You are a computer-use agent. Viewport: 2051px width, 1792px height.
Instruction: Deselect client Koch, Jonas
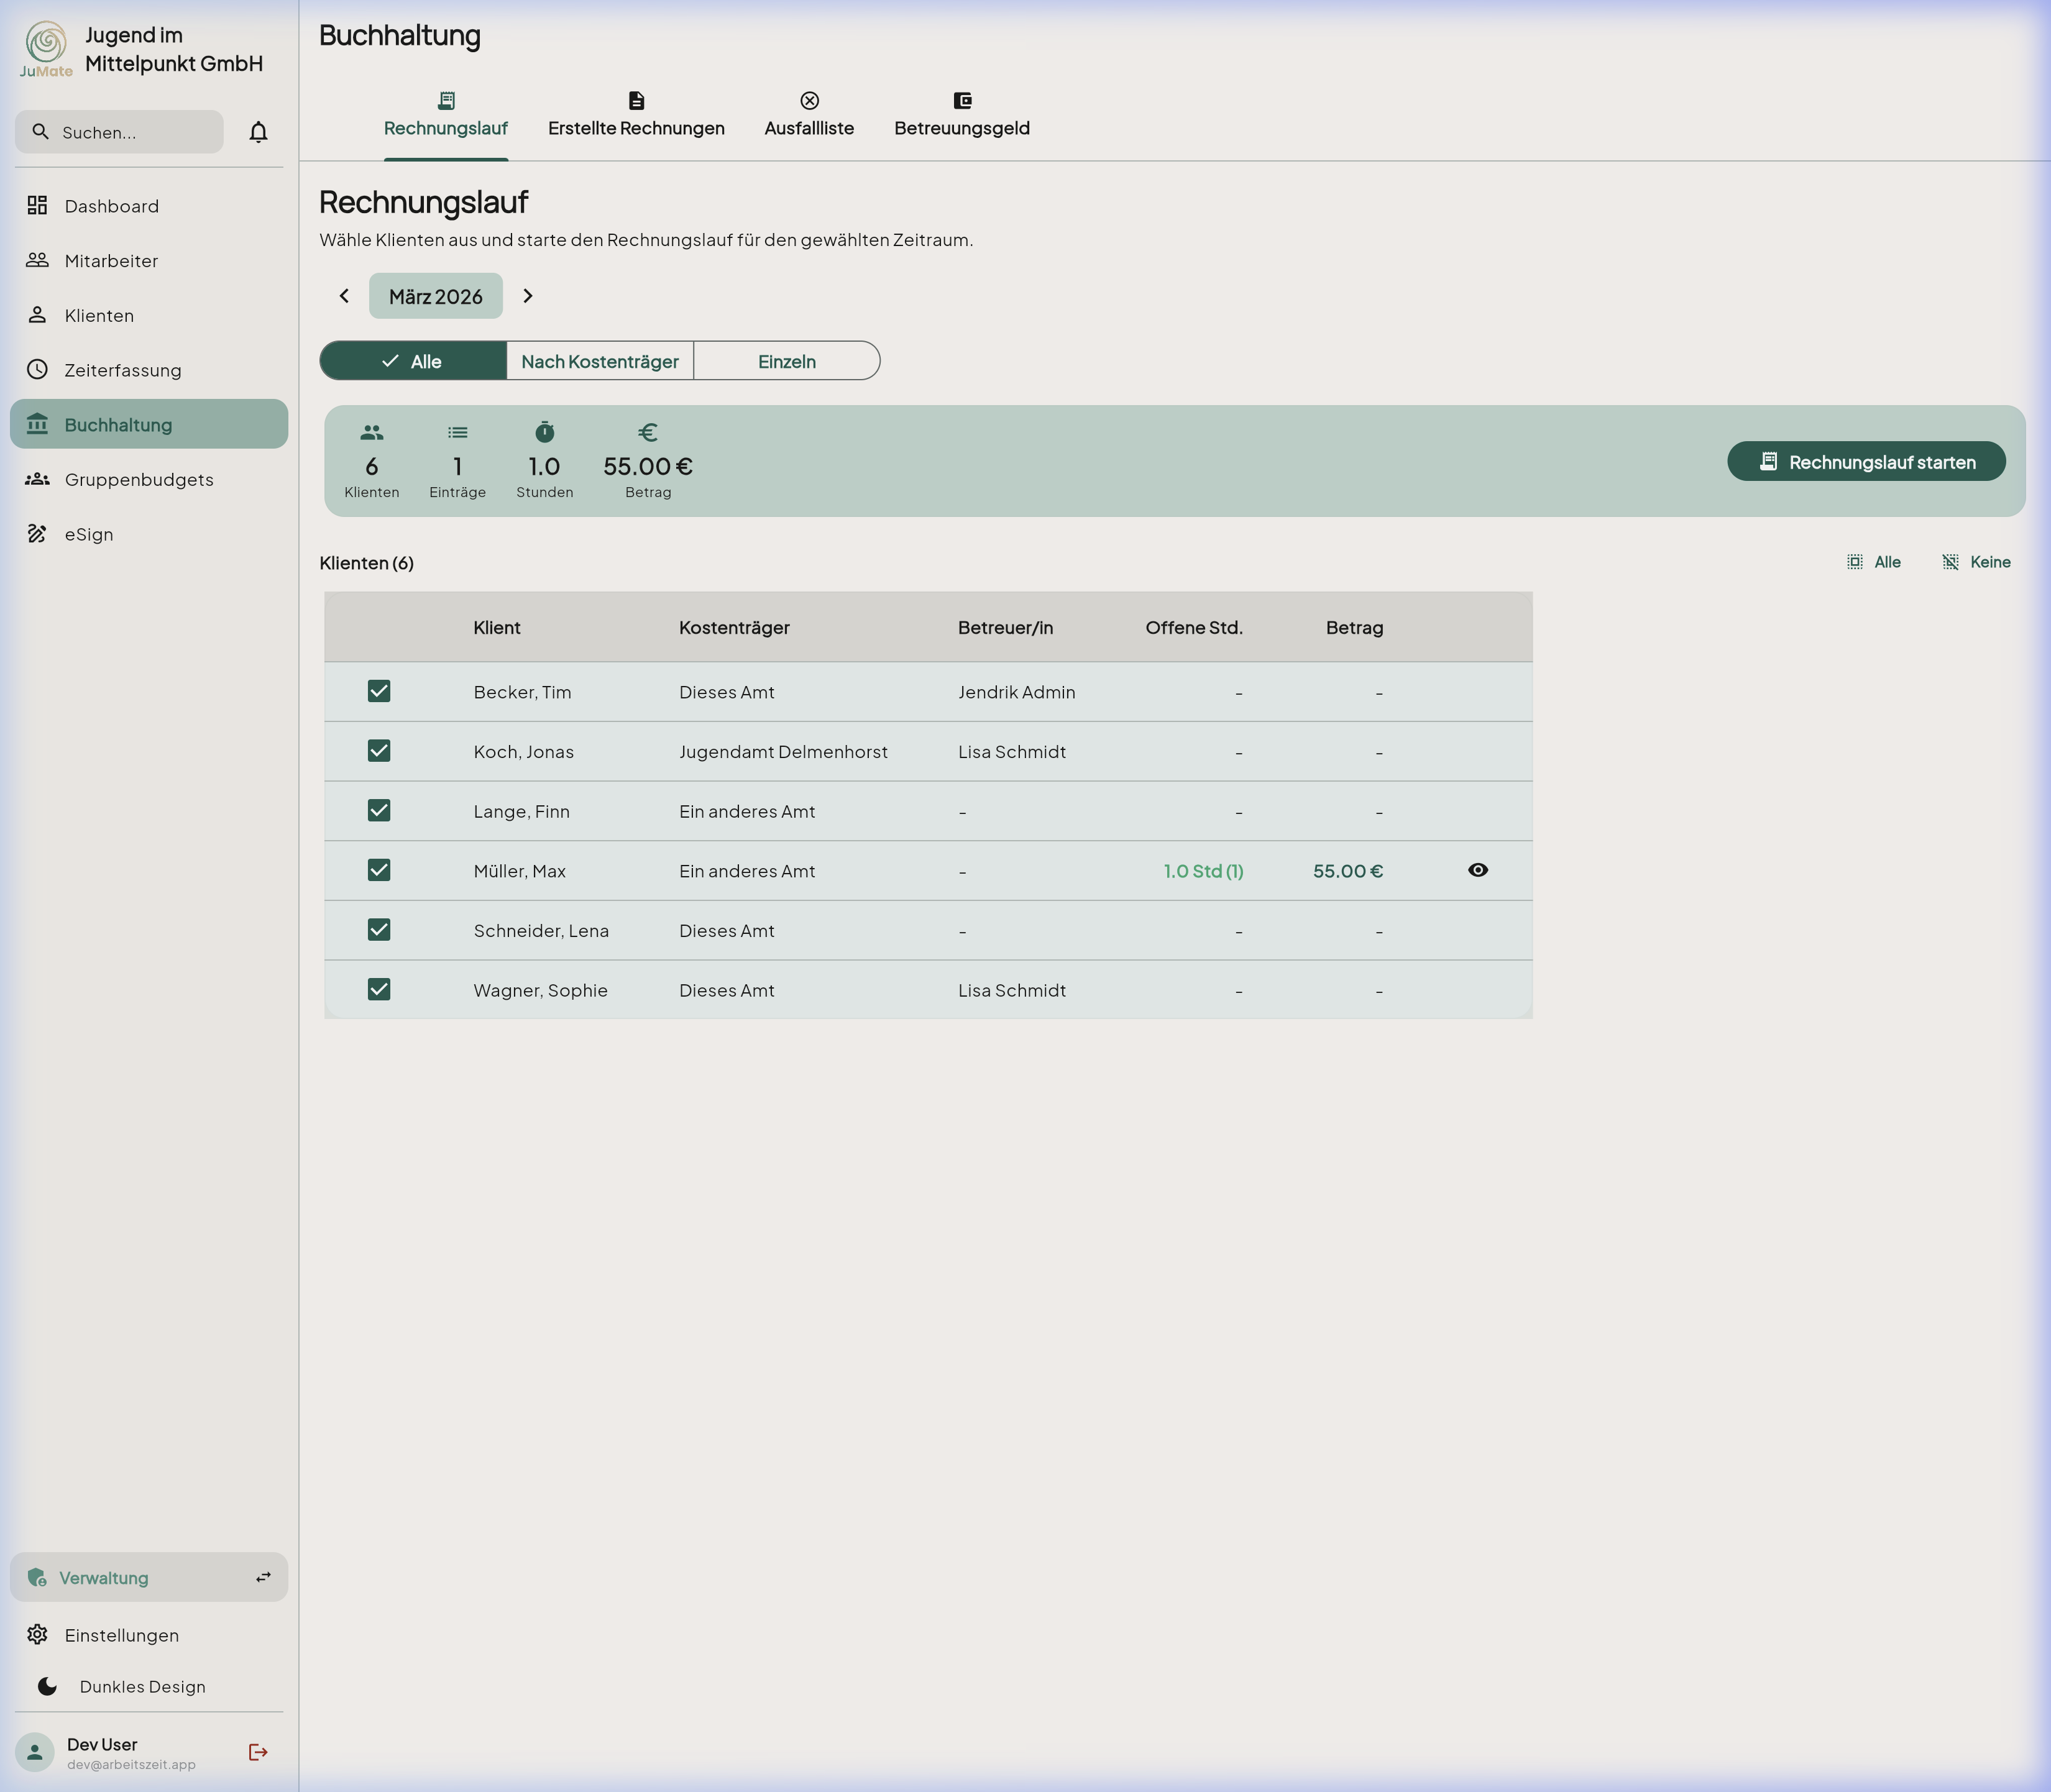coord(379,751)
